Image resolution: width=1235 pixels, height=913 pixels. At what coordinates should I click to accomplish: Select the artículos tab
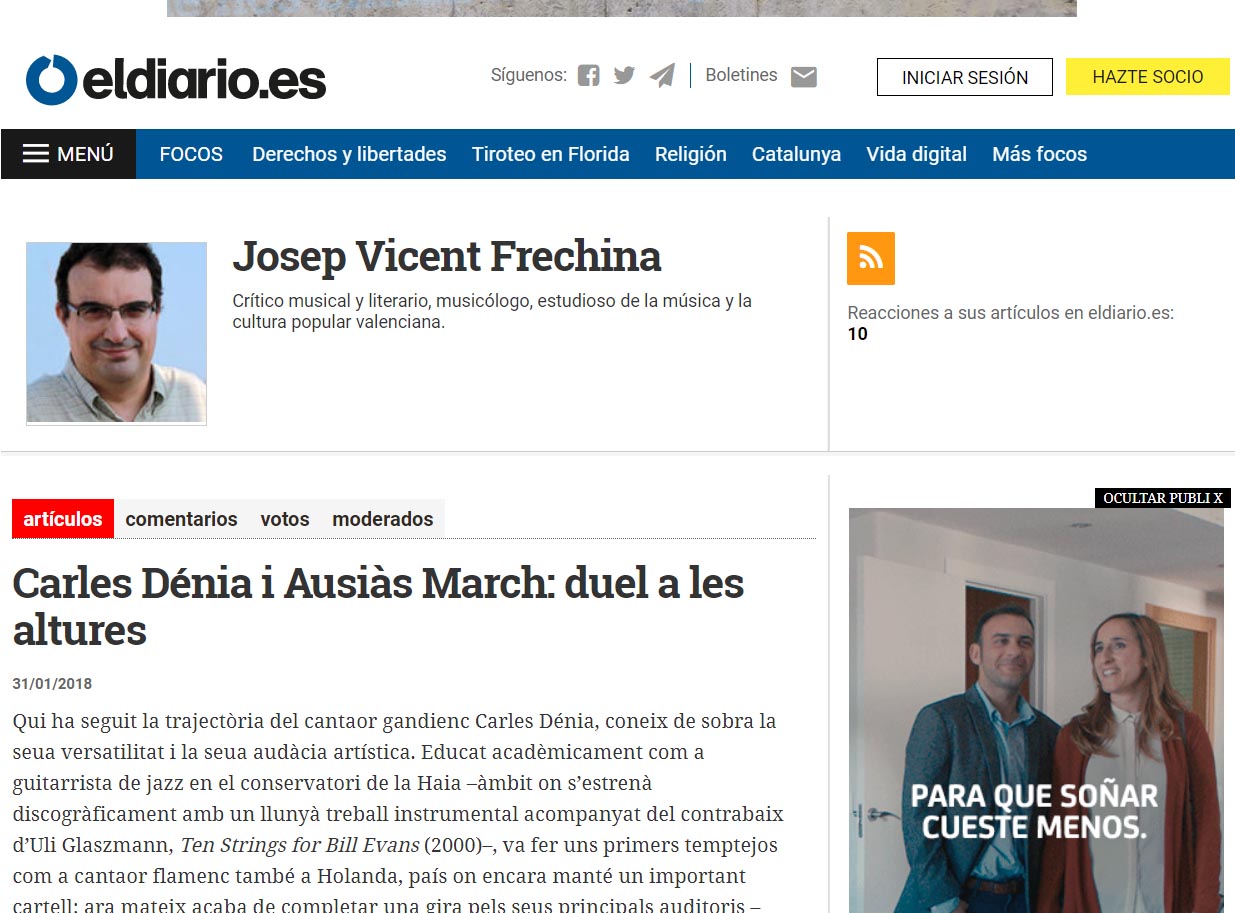(x=63, y=519)
